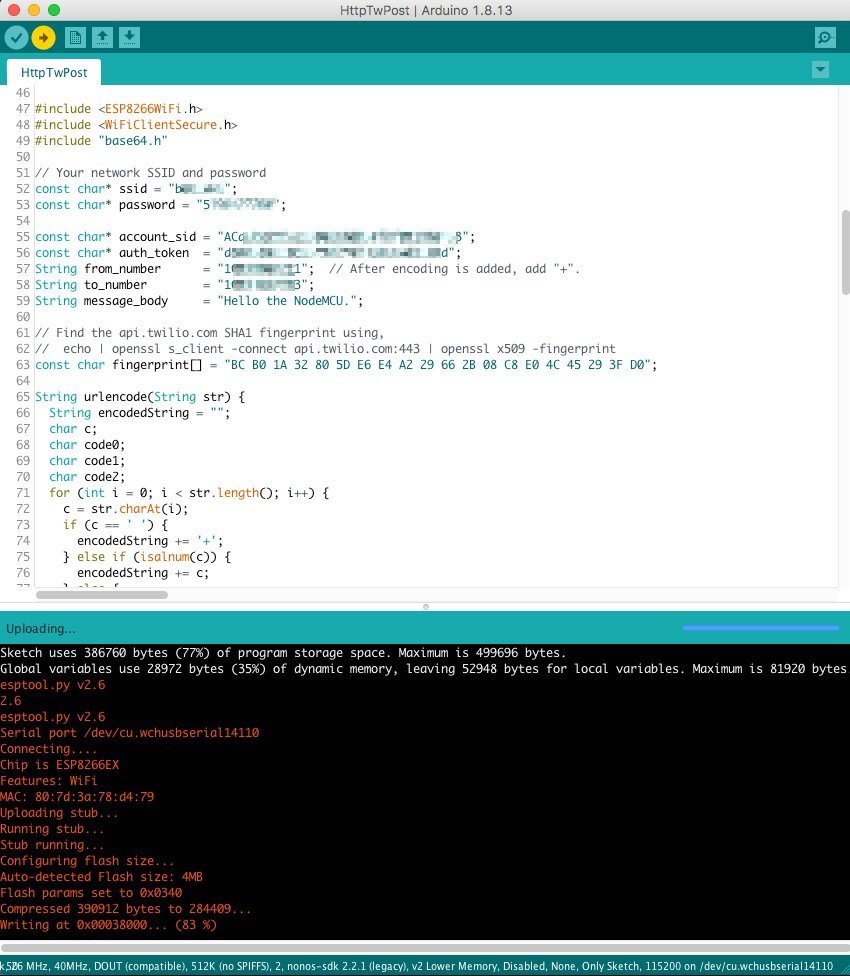Screen dimensions: 850x976
Task: Click the horizontal editor scrollbar thumb
Action: 102,594
